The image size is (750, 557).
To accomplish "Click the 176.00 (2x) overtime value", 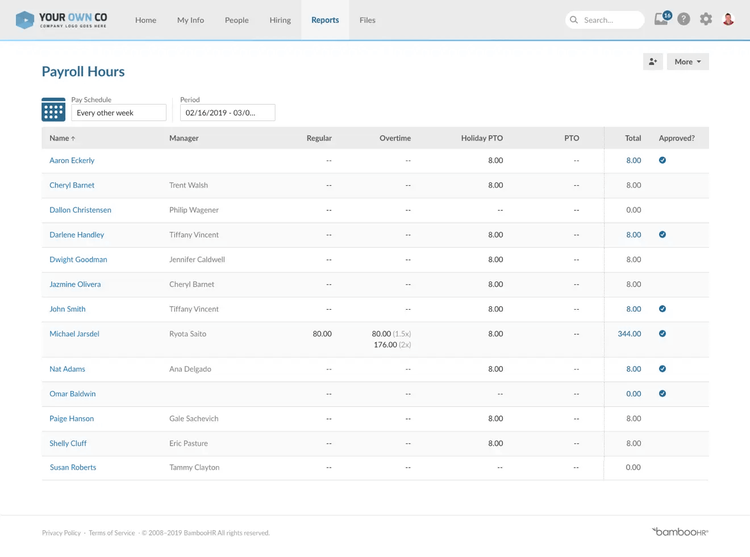I will [392, 345].
